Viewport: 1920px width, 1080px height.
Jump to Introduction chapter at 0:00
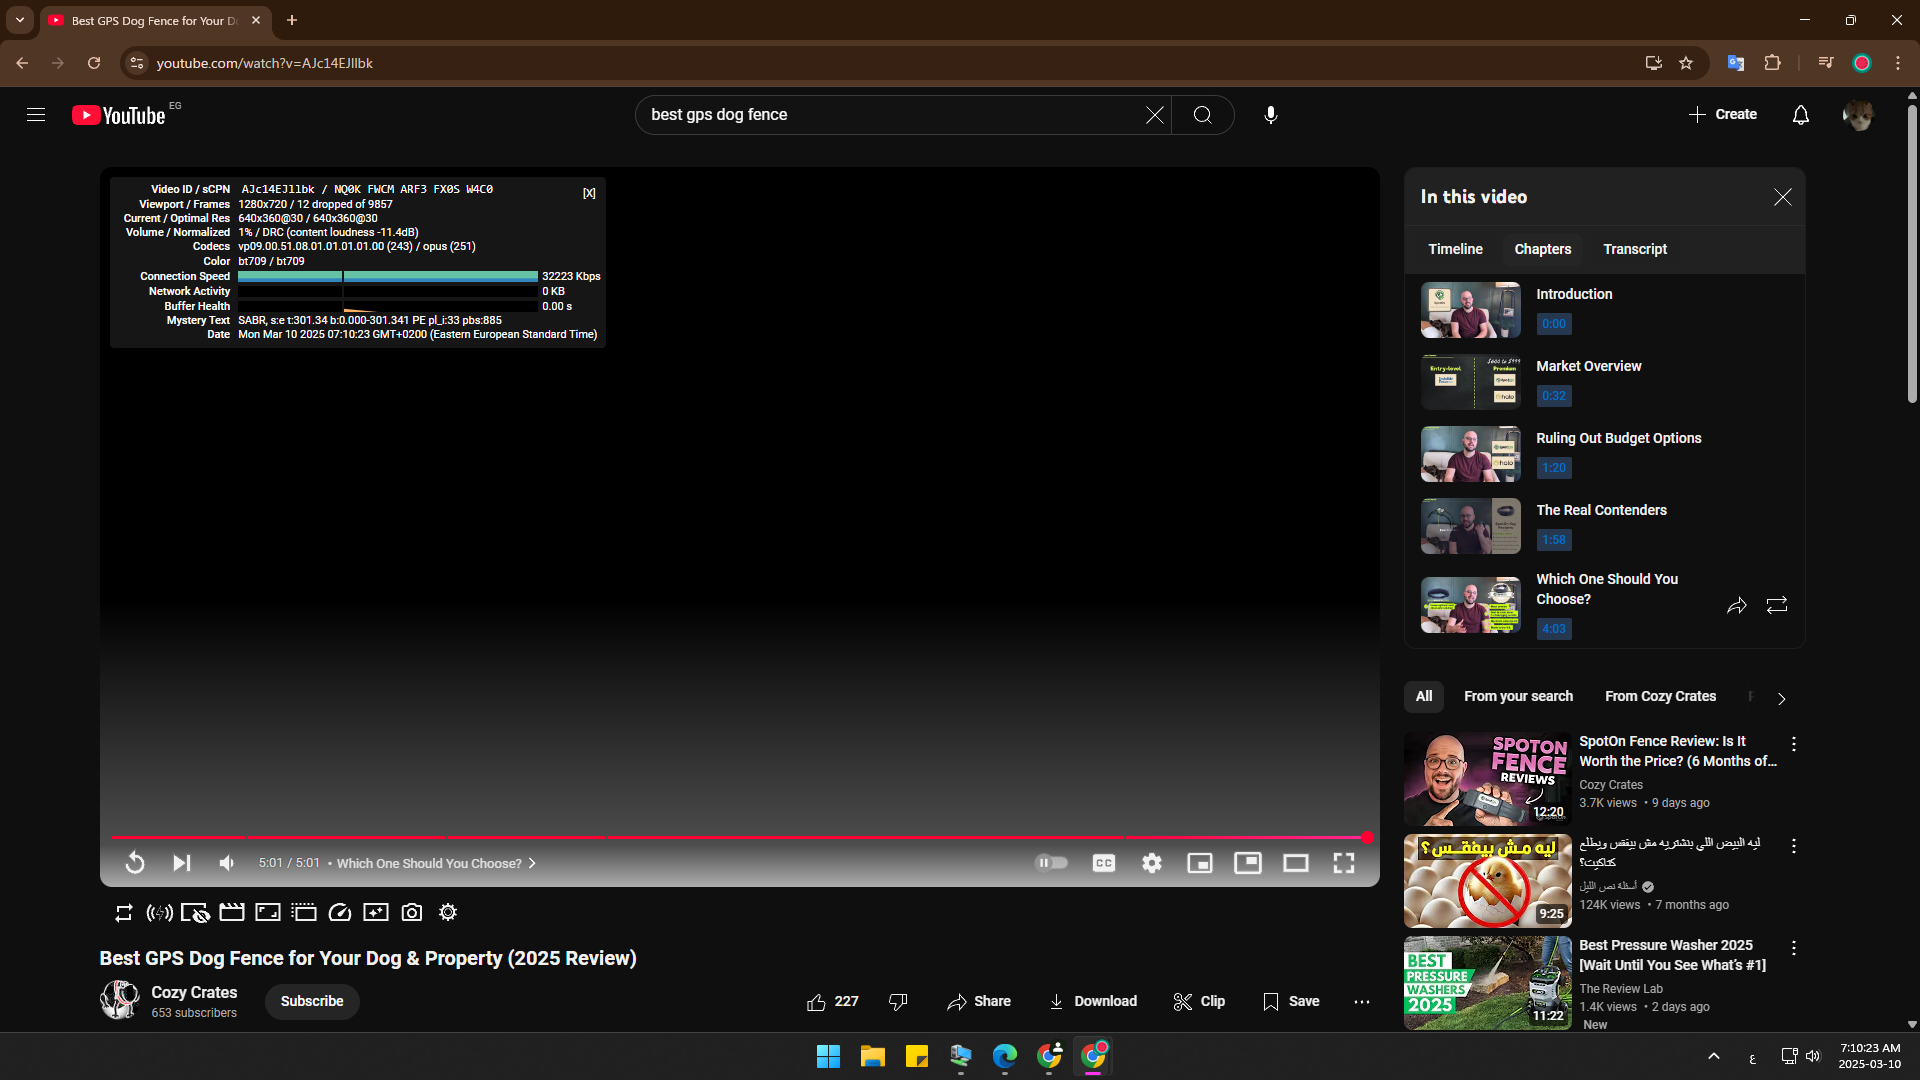[x=1604, y=310]
